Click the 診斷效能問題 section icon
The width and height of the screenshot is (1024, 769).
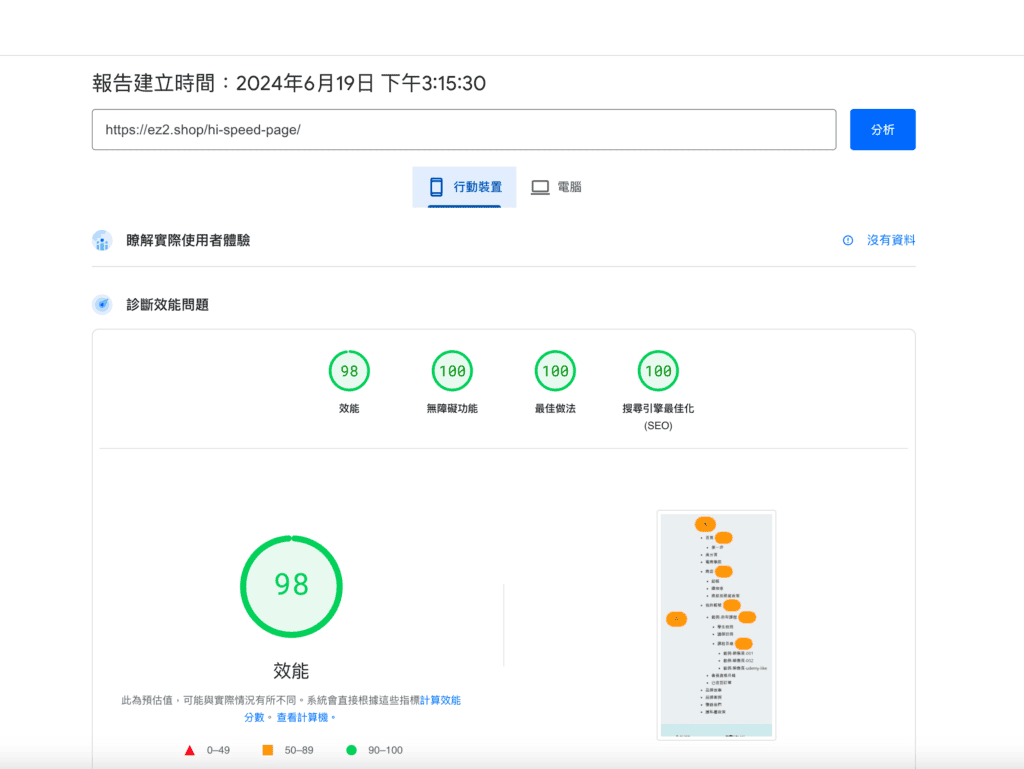101,305
